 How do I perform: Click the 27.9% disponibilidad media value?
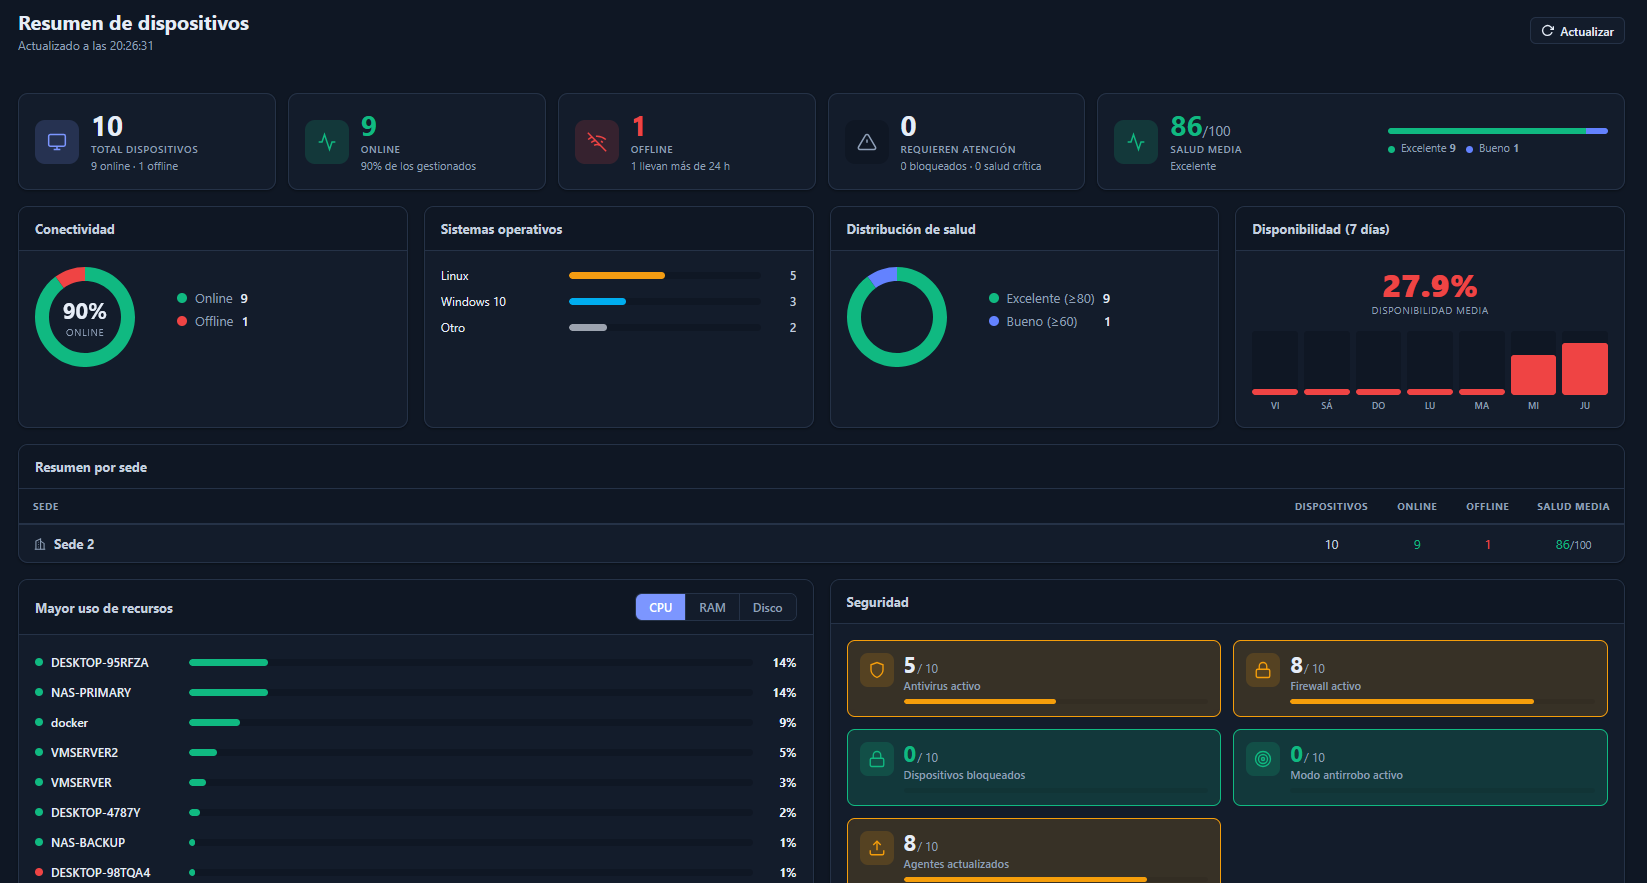(x=1429, y=287)
